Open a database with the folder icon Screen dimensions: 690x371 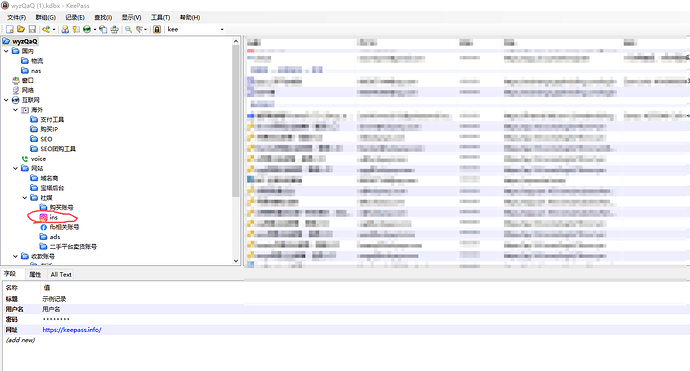[x=21, y=29]
